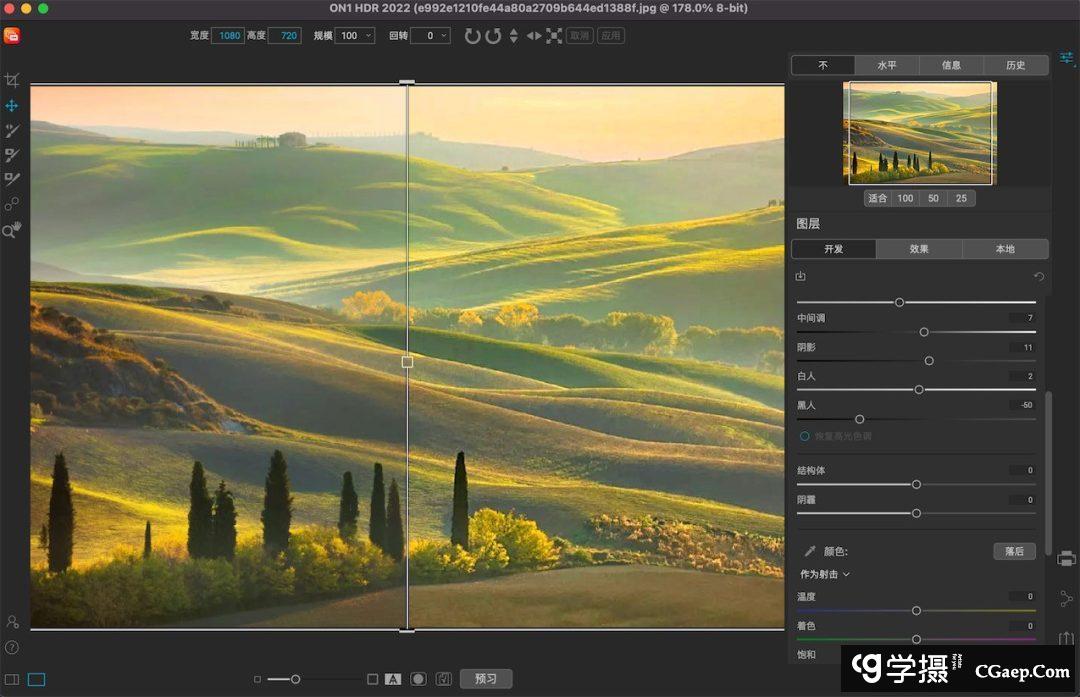
Task: Pick color with the eyedropper icon
Action: pos(810,551)
